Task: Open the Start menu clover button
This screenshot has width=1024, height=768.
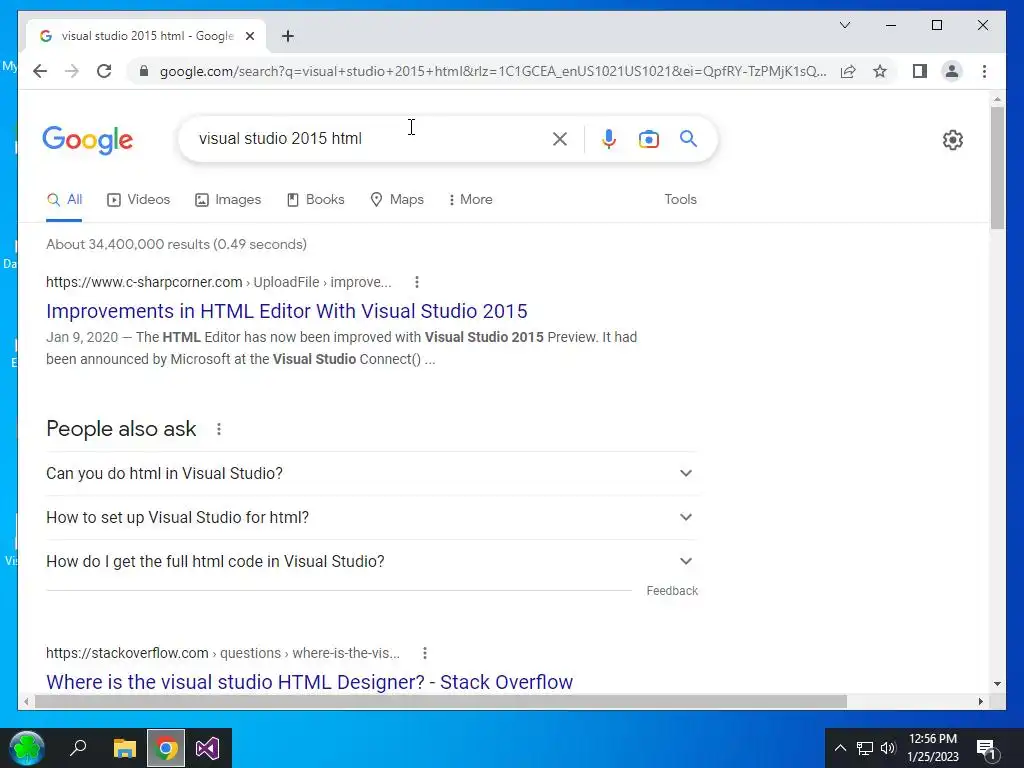Action: pos(27,748)
